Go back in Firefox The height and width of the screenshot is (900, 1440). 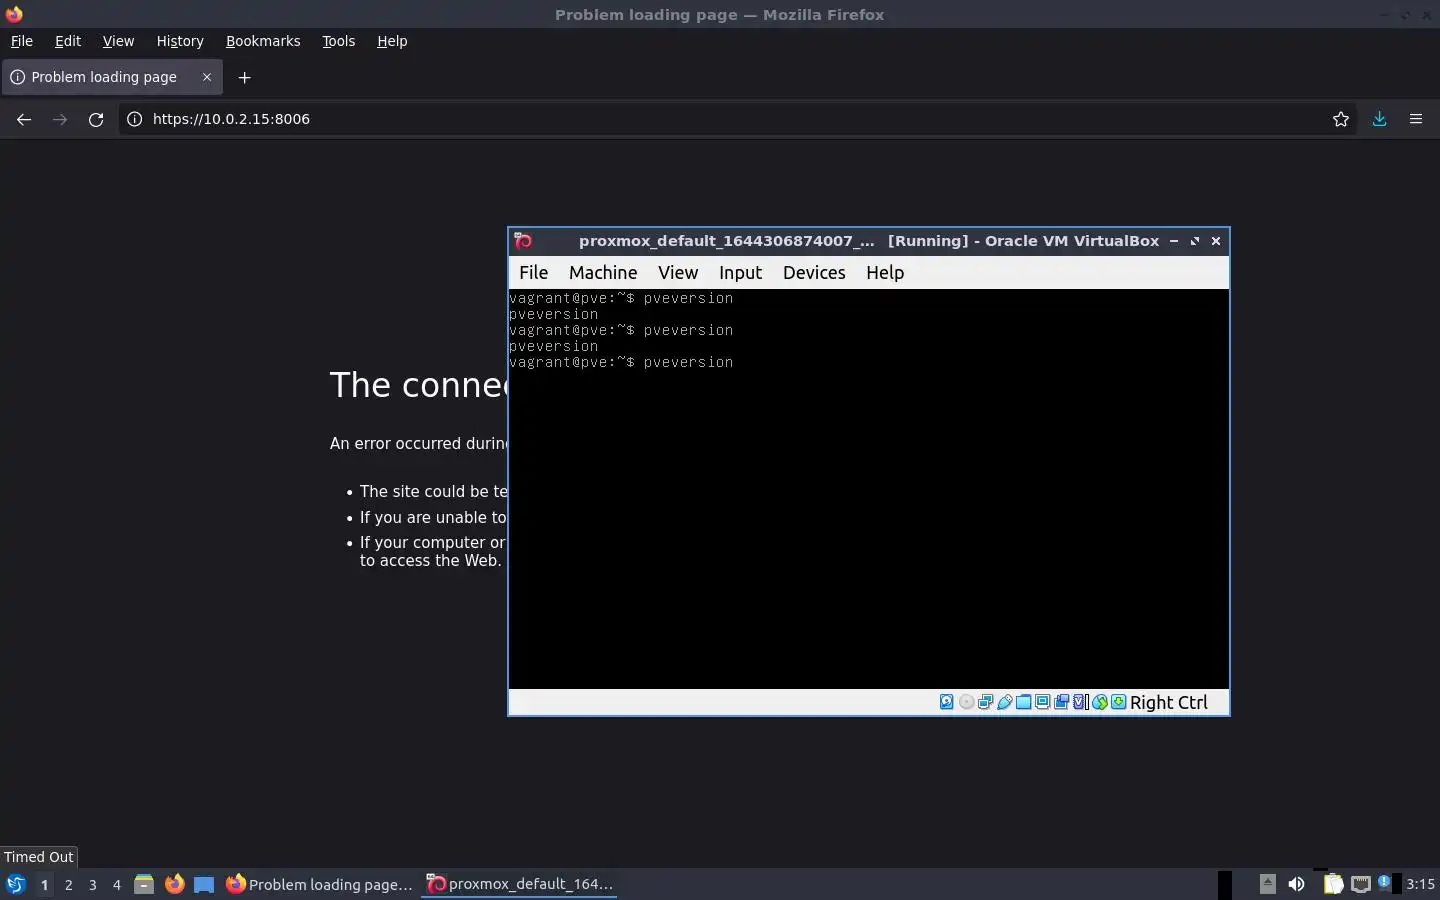point(24,119)
